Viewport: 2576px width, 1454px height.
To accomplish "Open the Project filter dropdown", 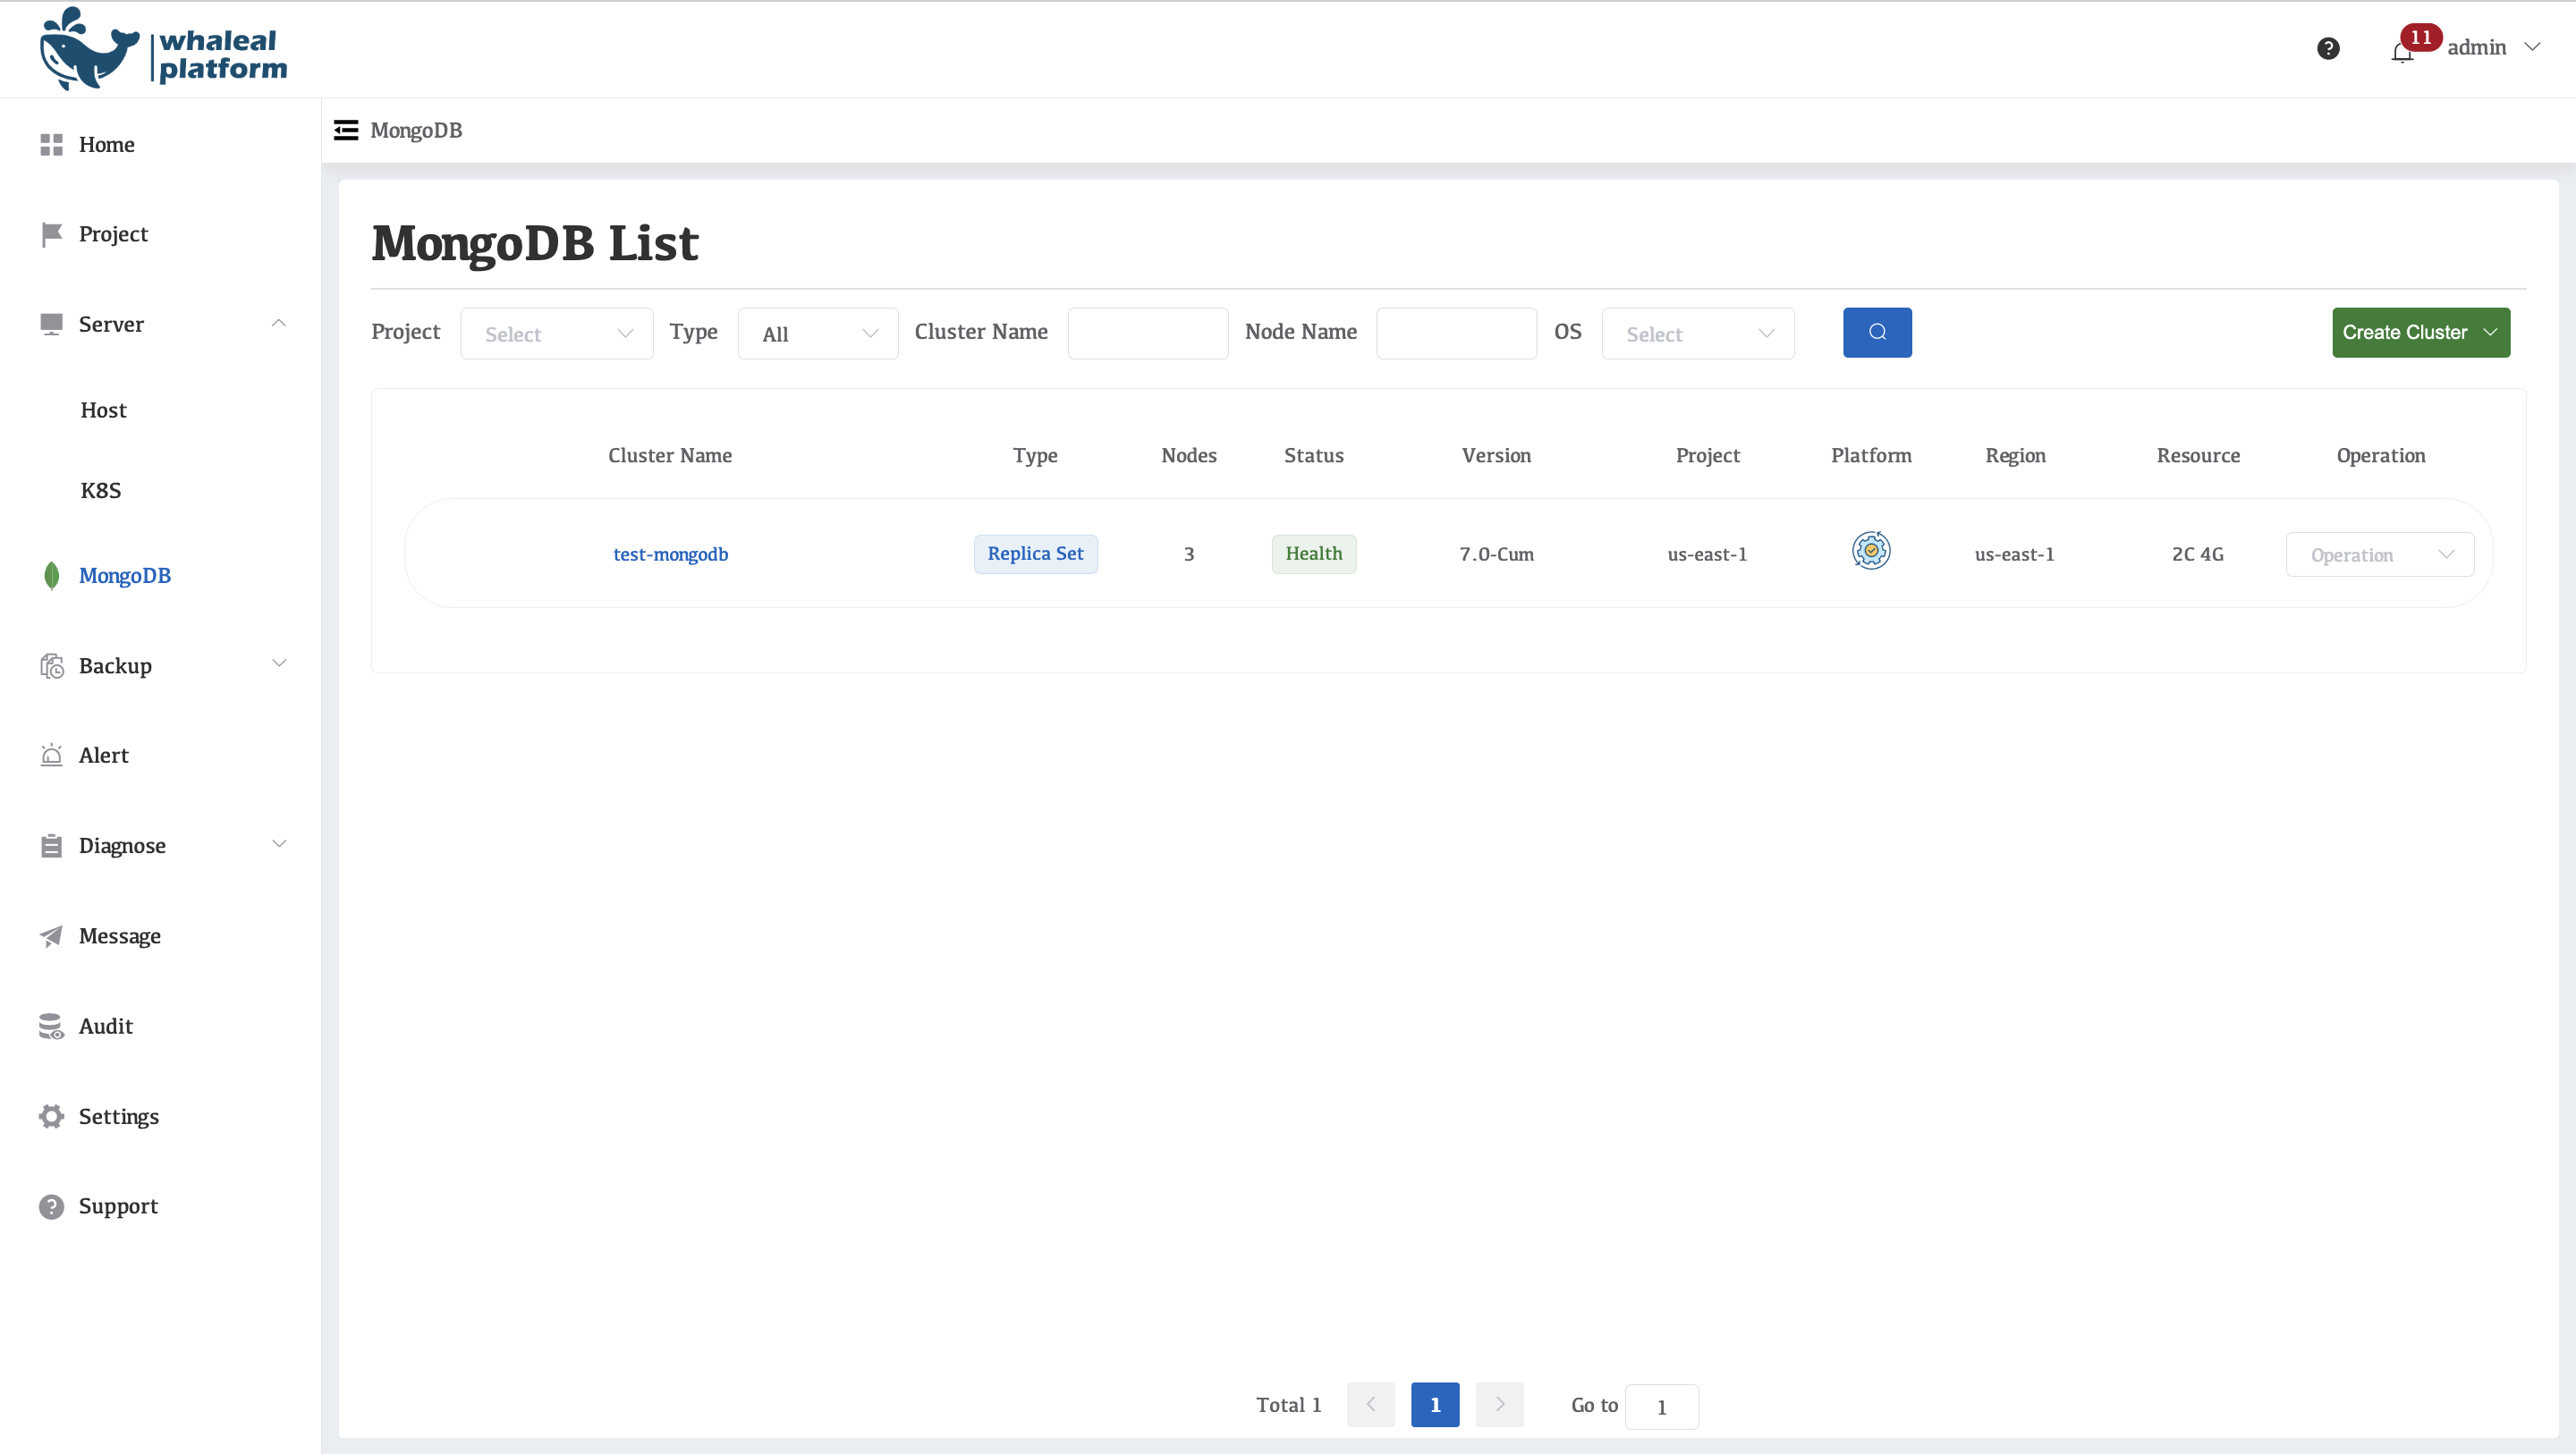I will (556, 333).
